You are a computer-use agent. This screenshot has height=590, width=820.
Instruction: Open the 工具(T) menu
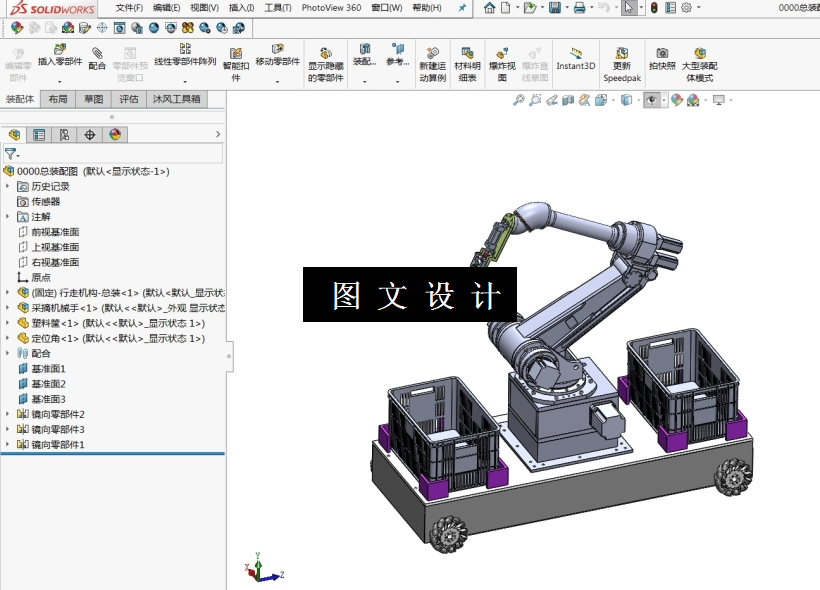pyautogui.click(x=278, y=8)
